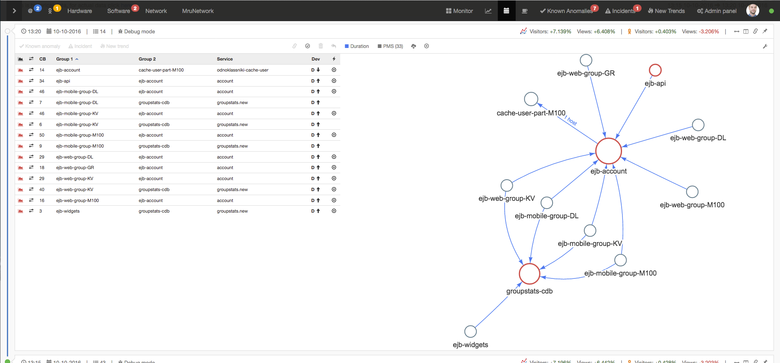The height and width of the screenshot is (363, 780).
Task: Open the Incidents list
Action: (x=619, y=10)
